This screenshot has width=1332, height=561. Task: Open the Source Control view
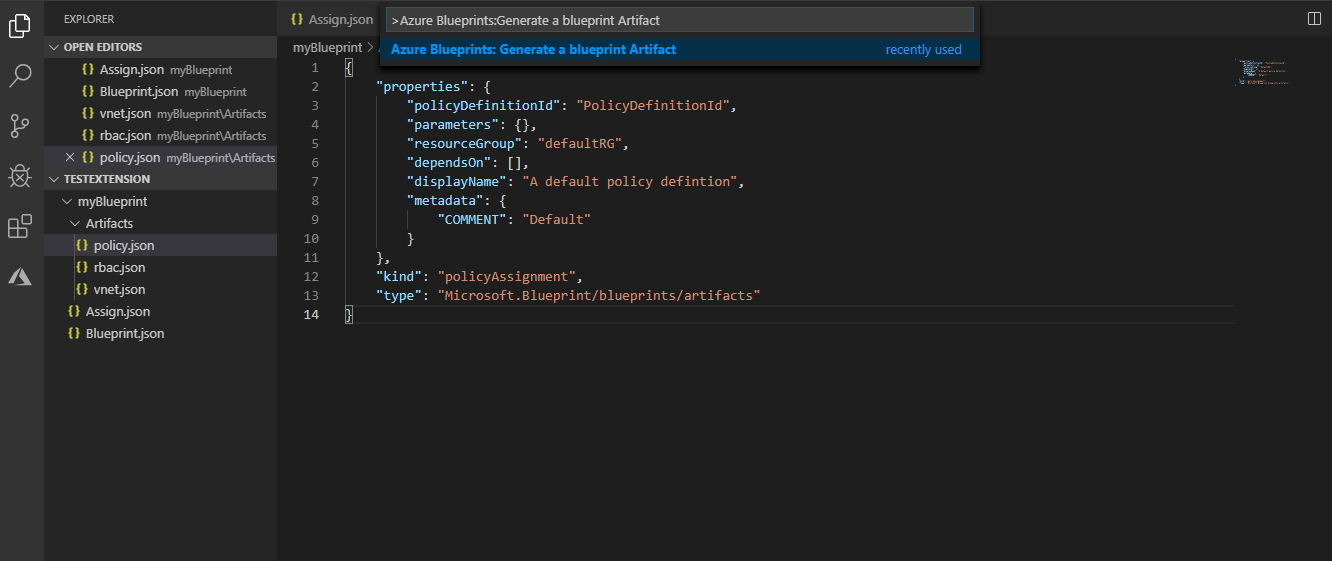[20, 126]
